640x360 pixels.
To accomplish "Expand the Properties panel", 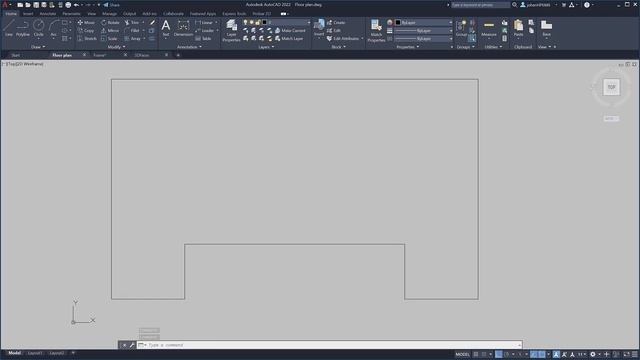I will 408,47.
